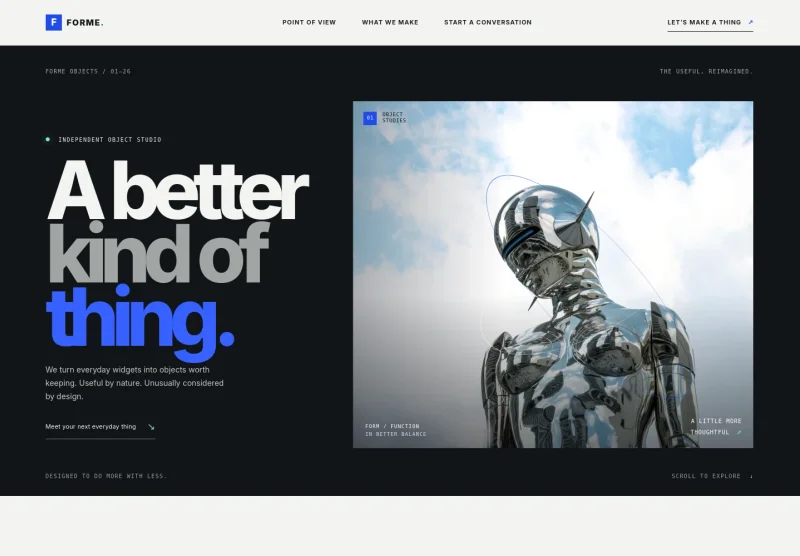Click the A Little More Thoughtful link
This screenshot has width=800, height=556.
coord(716,426)
